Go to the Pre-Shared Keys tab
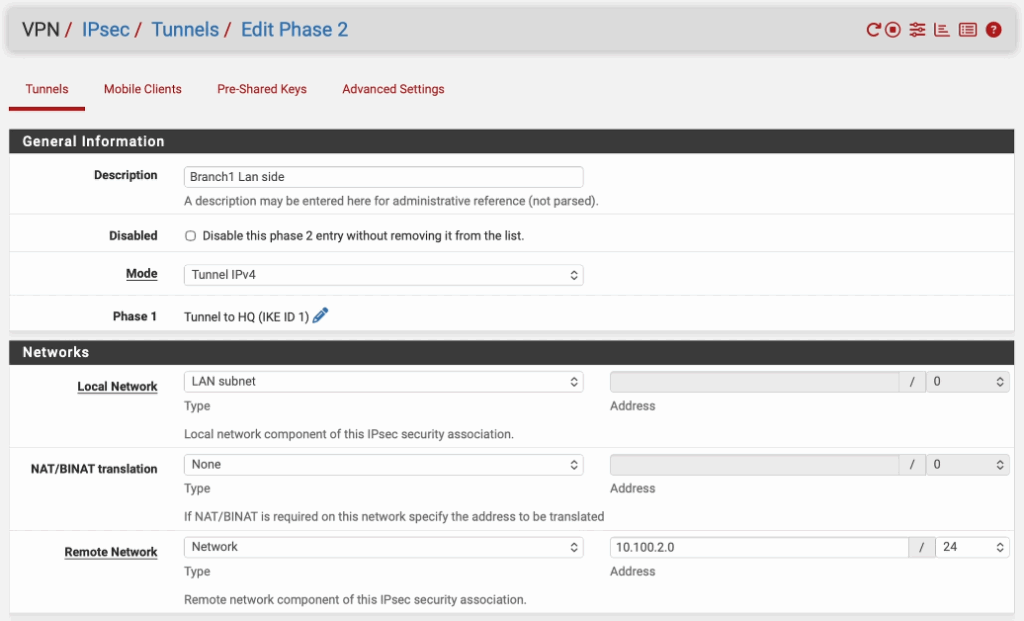The height and width of the screenshot is (621, 1024). tap(262, 89)
